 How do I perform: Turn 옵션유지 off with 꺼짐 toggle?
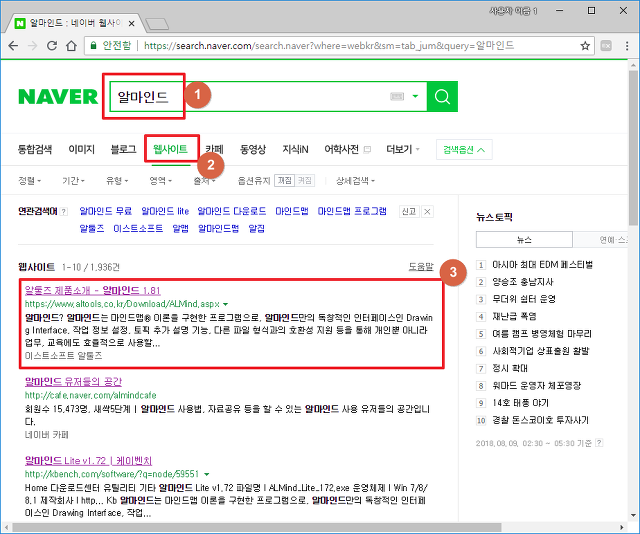click(x=284, y=180)
